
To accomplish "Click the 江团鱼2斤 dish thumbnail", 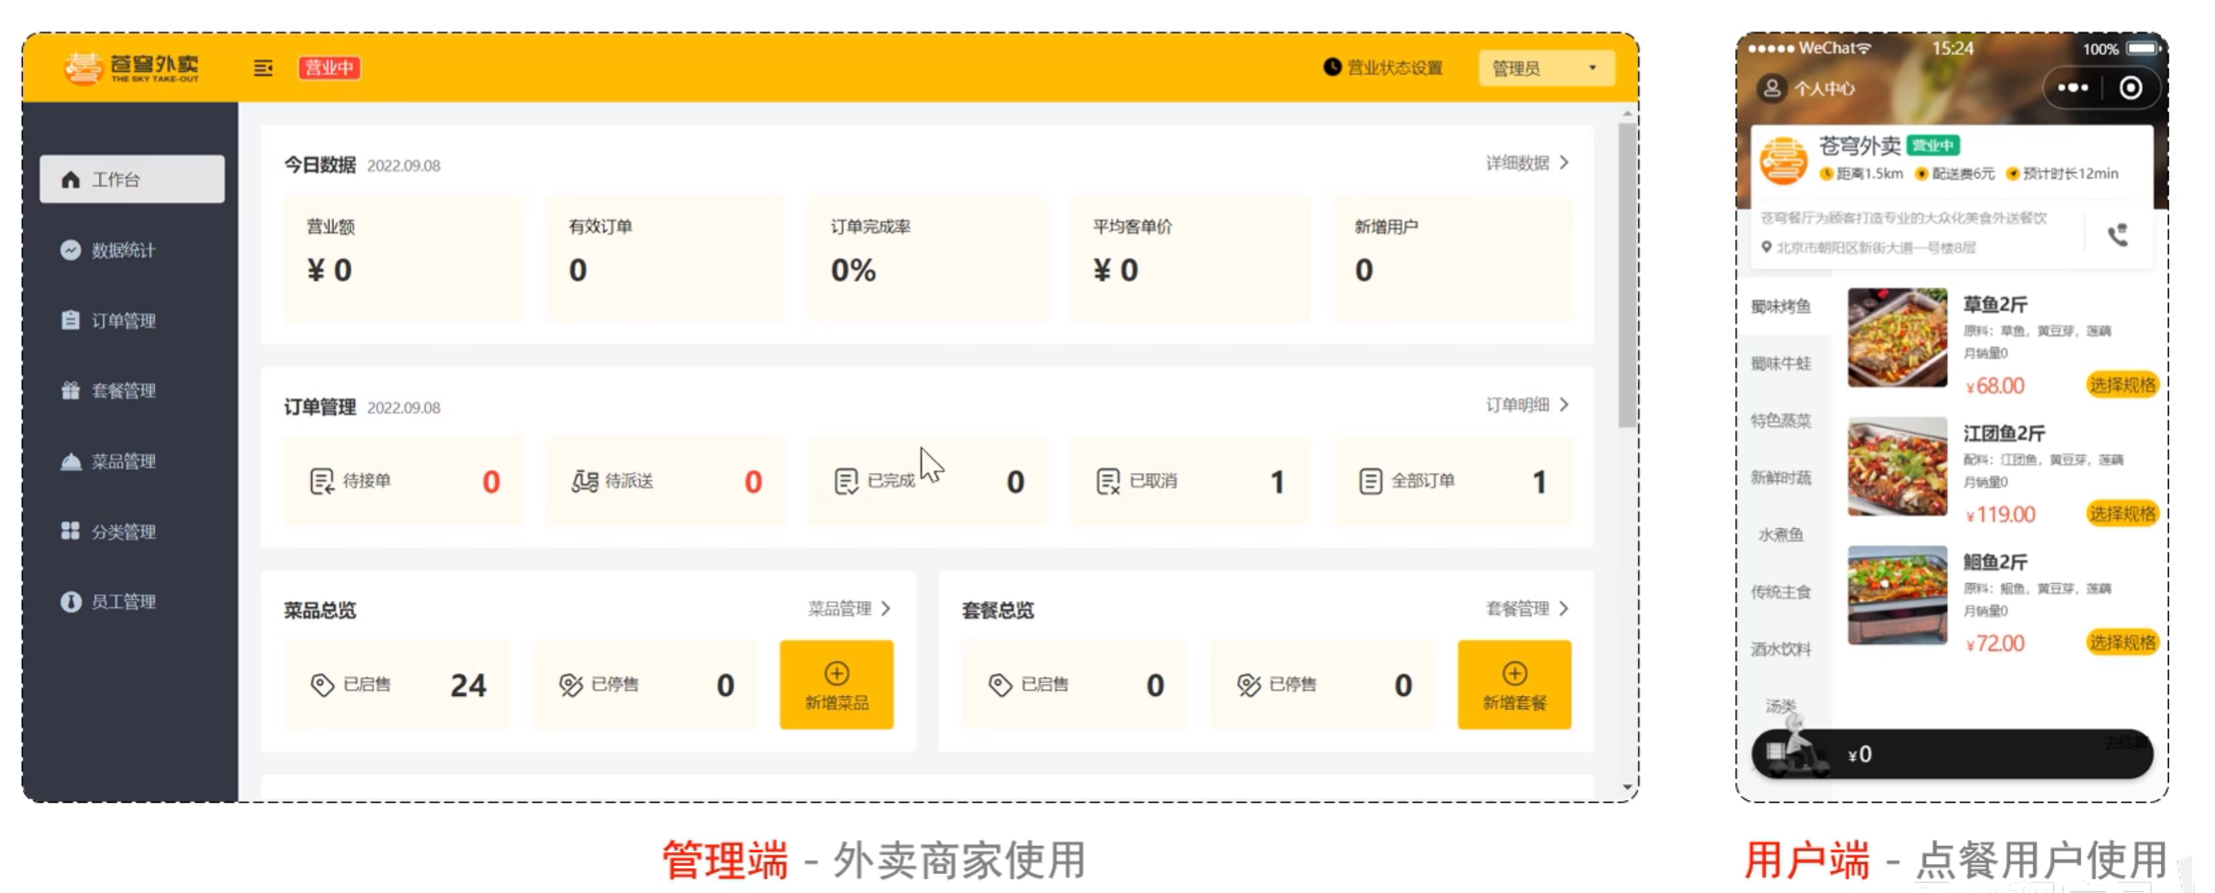I will (1897, 467).
